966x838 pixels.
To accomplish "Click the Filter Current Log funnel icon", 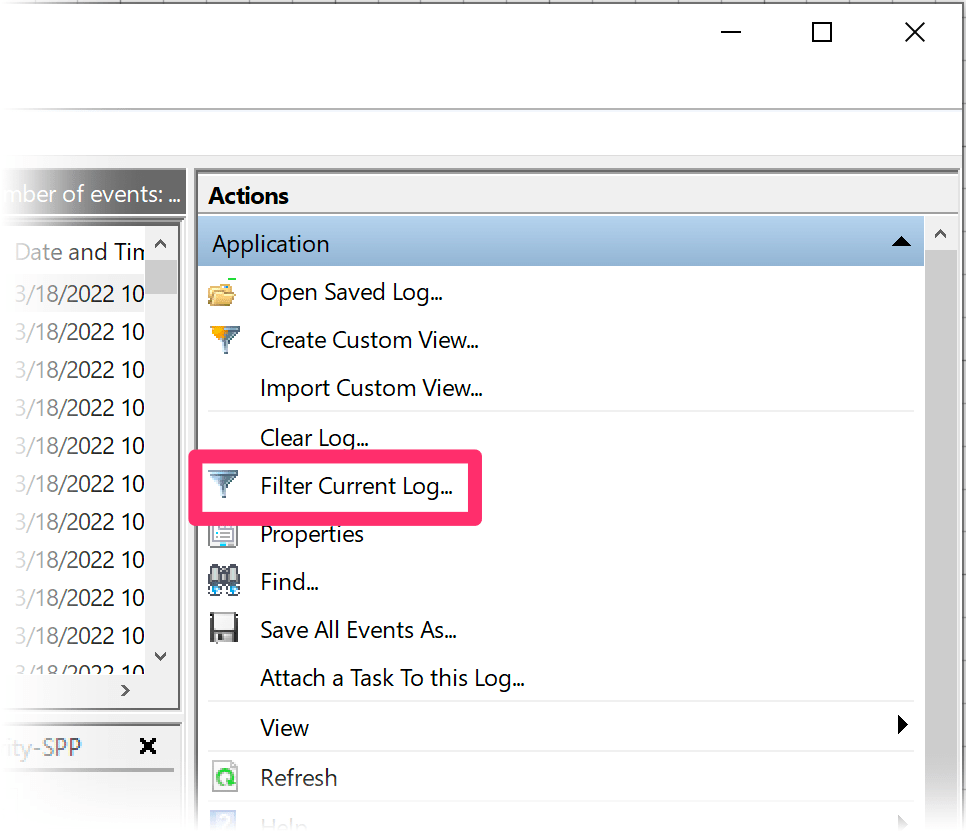I will [224, 485].
